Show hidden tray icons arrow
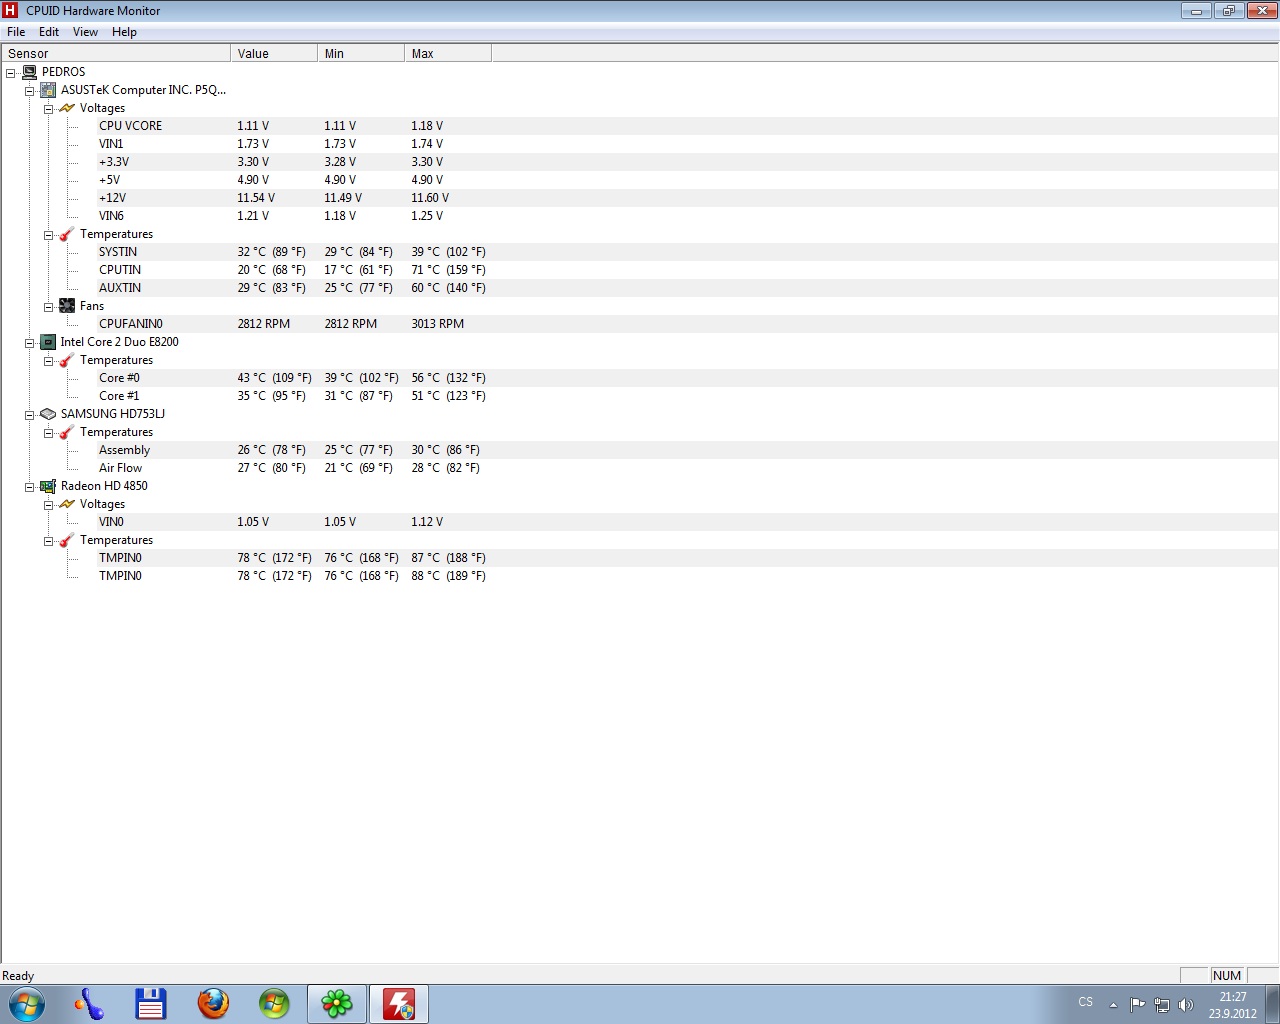This screenshot has width=1280, height=1024. point(1113,1005)
